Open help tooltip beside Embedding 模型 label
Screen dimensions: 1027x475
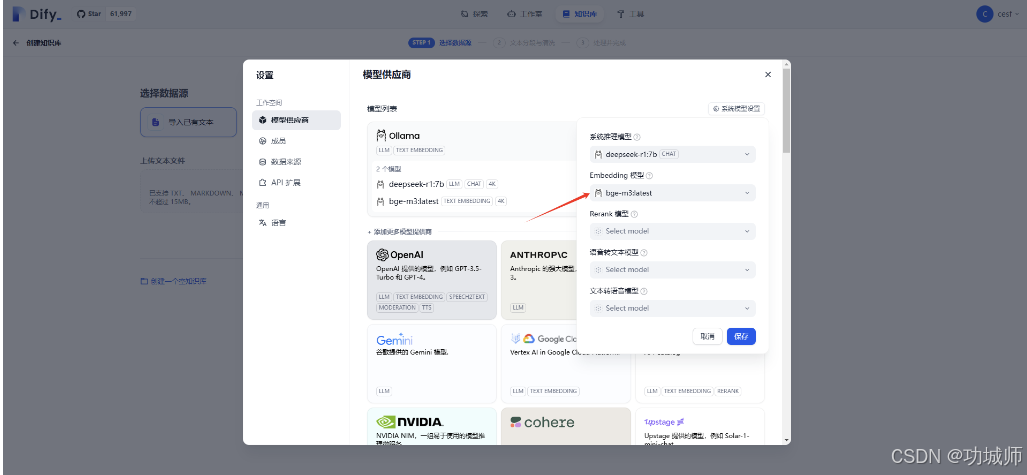(649, 176)
